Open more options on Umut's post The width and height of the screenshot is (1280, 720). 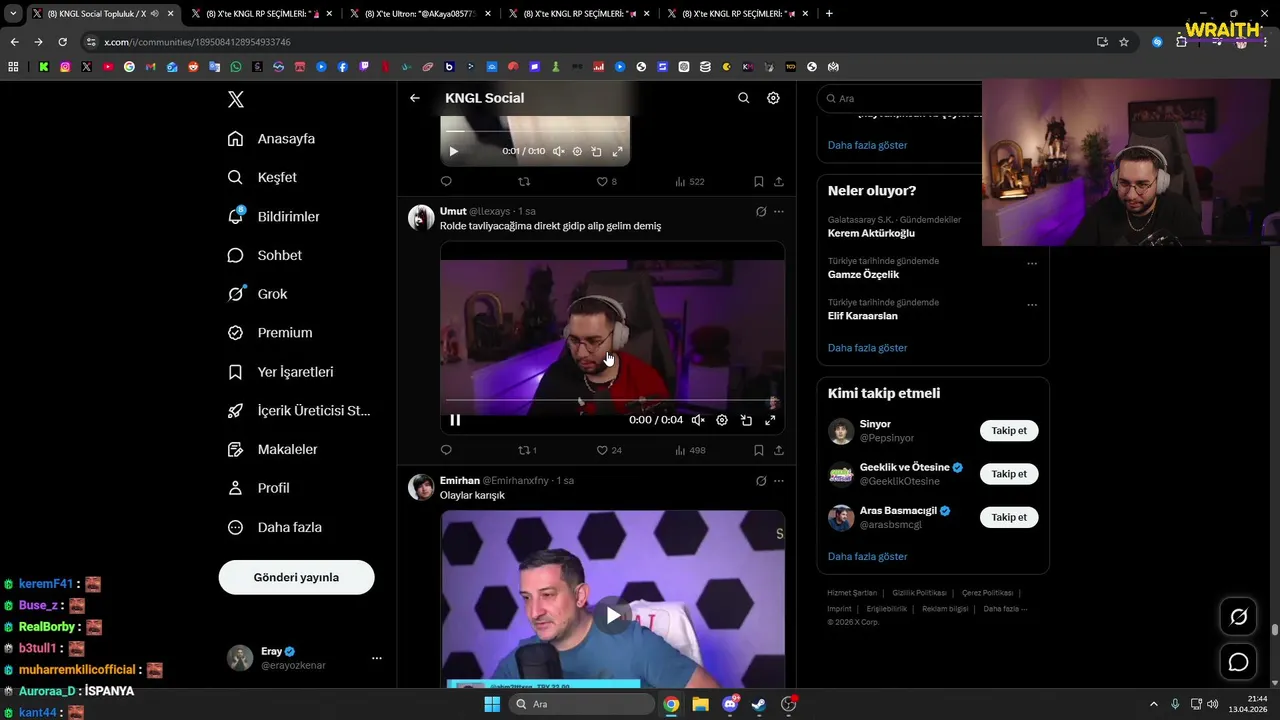pos(778,212)
